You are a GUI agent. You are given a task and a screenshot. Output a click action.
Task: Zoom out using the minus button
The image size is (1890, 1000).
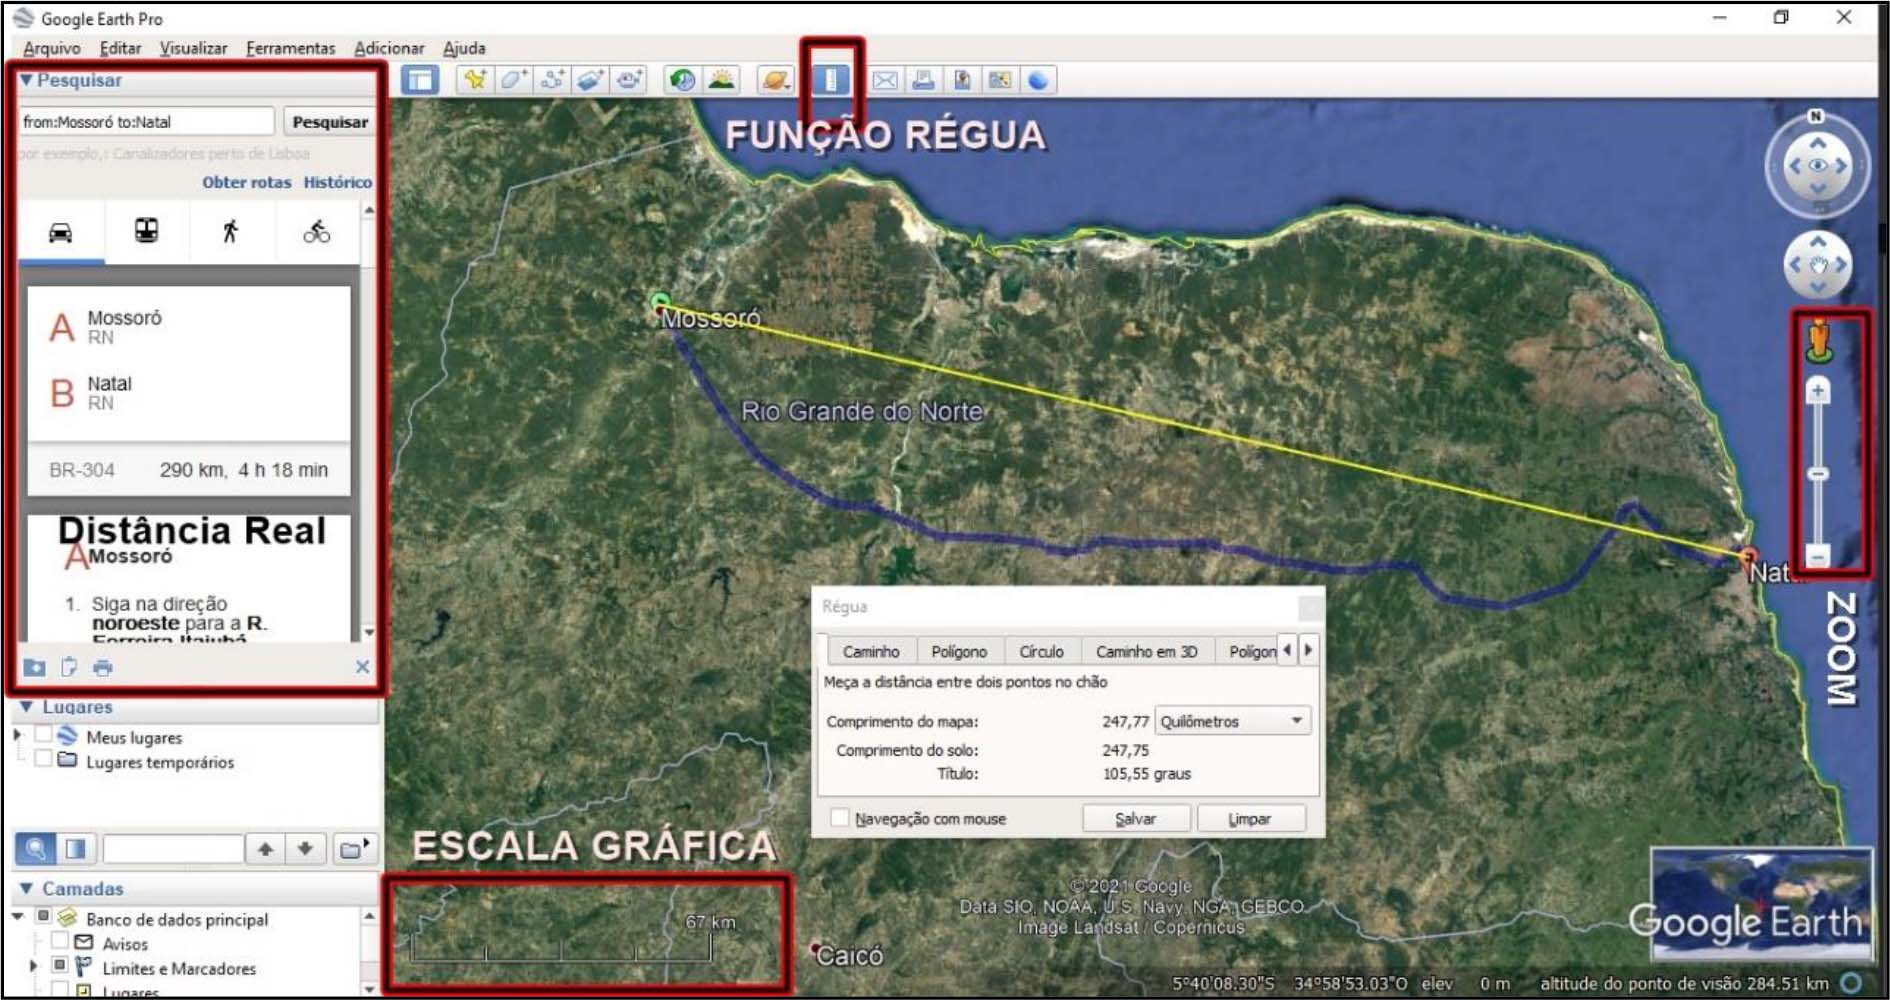point(1818,555)
